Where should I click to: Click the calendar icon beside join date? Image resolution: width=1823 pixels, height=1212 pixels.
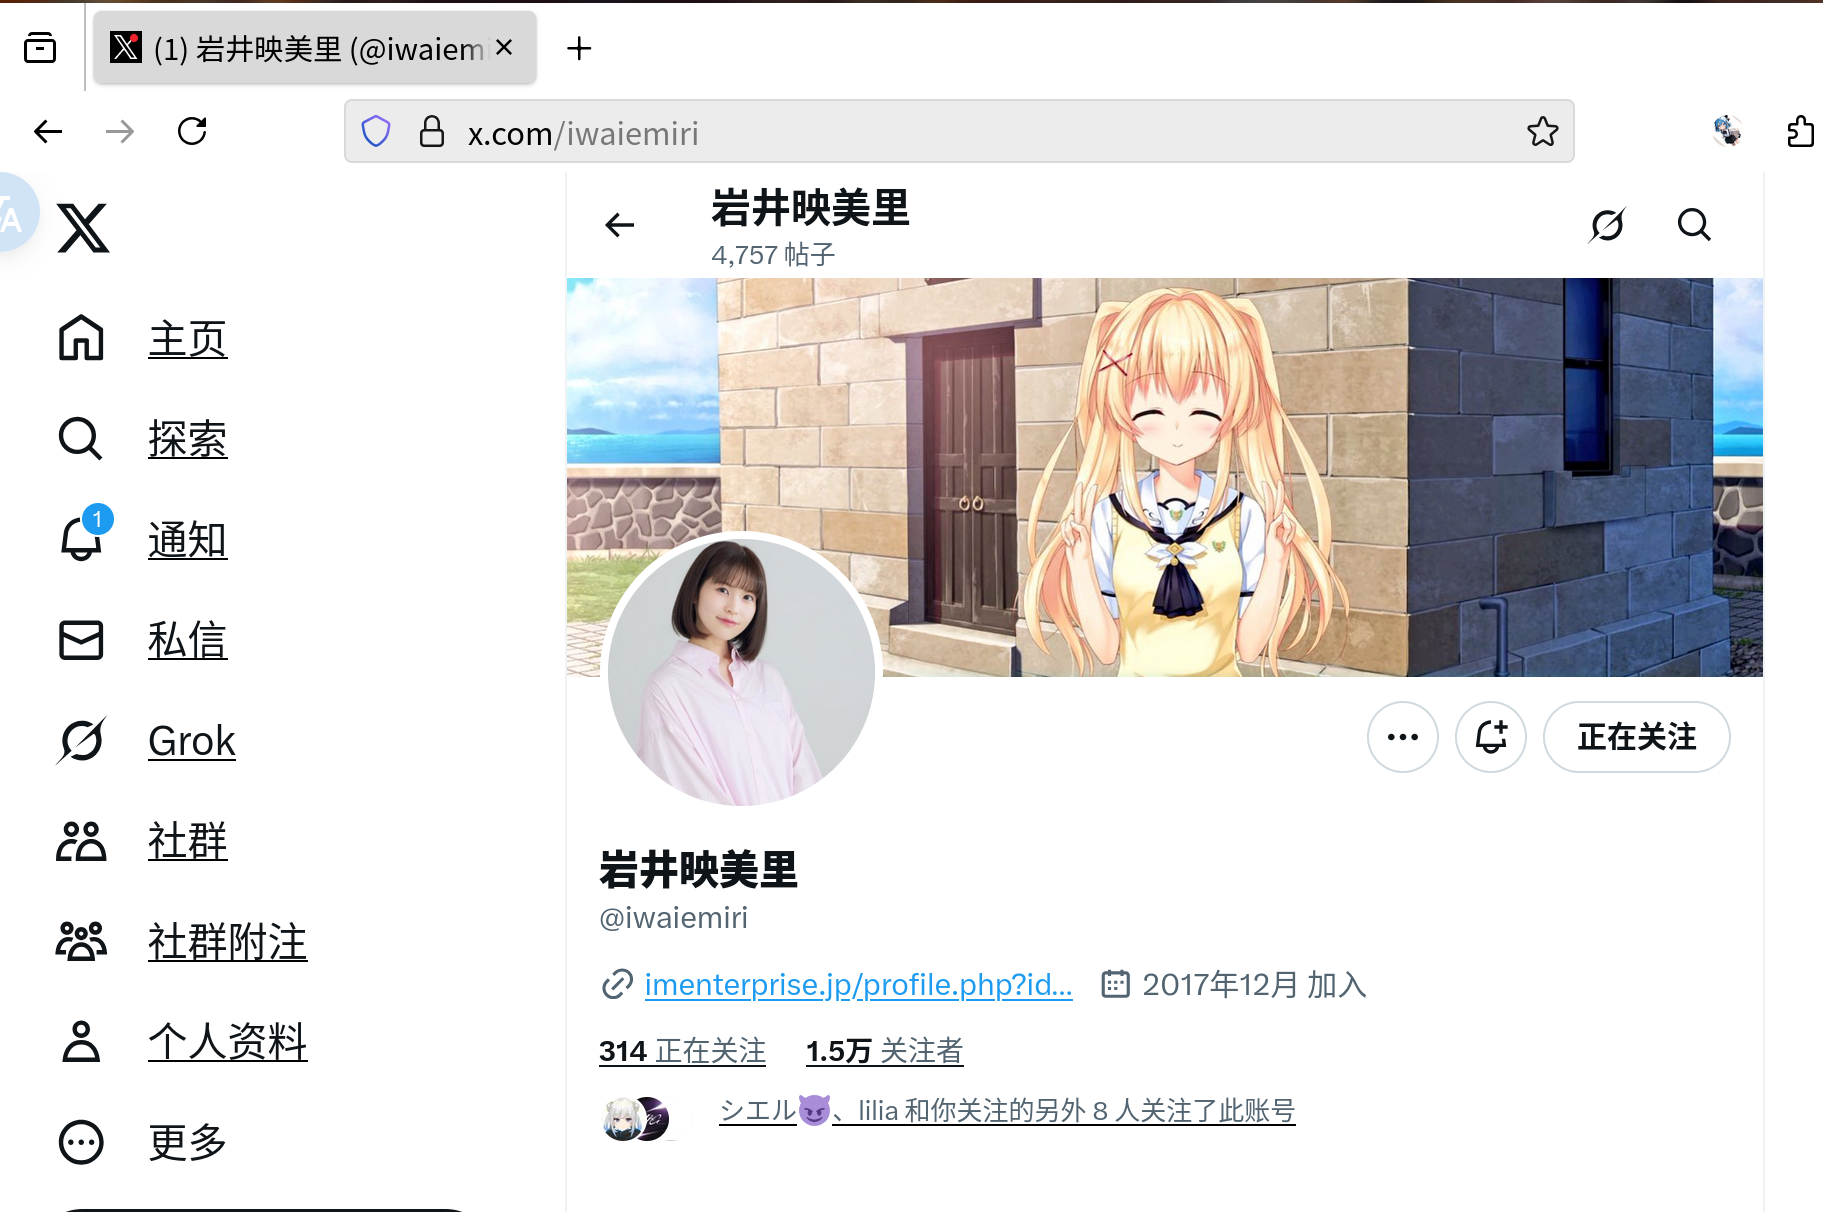click(x=1115, y=985)
